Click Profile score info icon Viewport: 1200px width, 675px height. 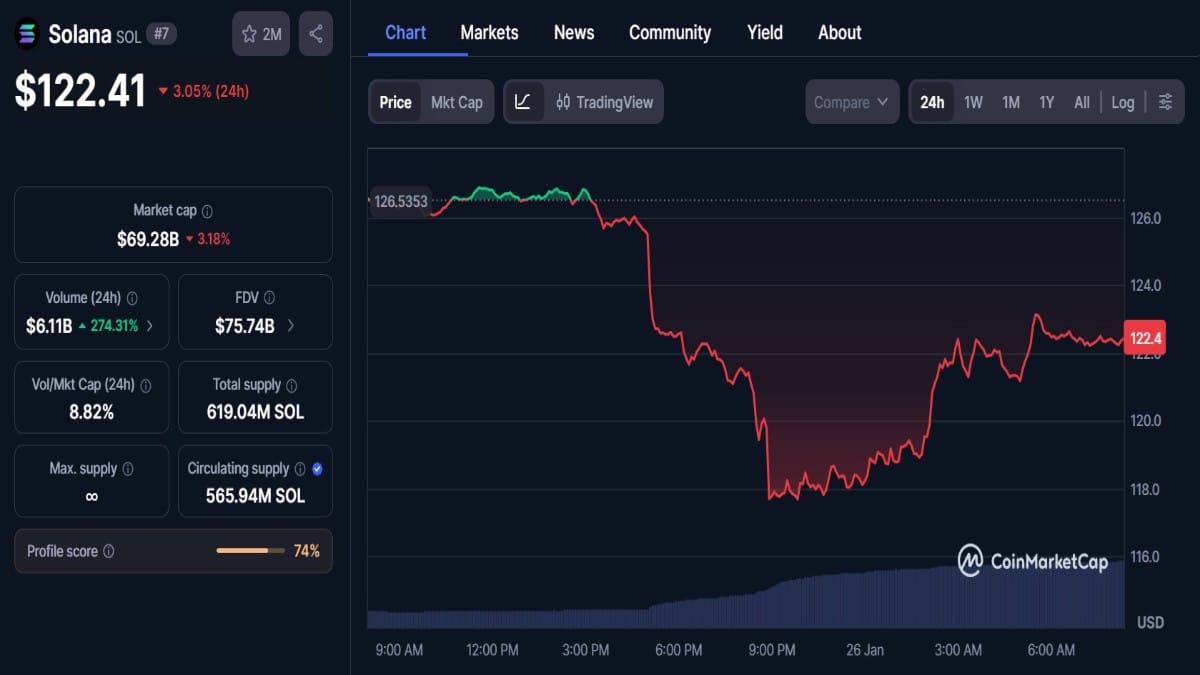click(109, 552)
